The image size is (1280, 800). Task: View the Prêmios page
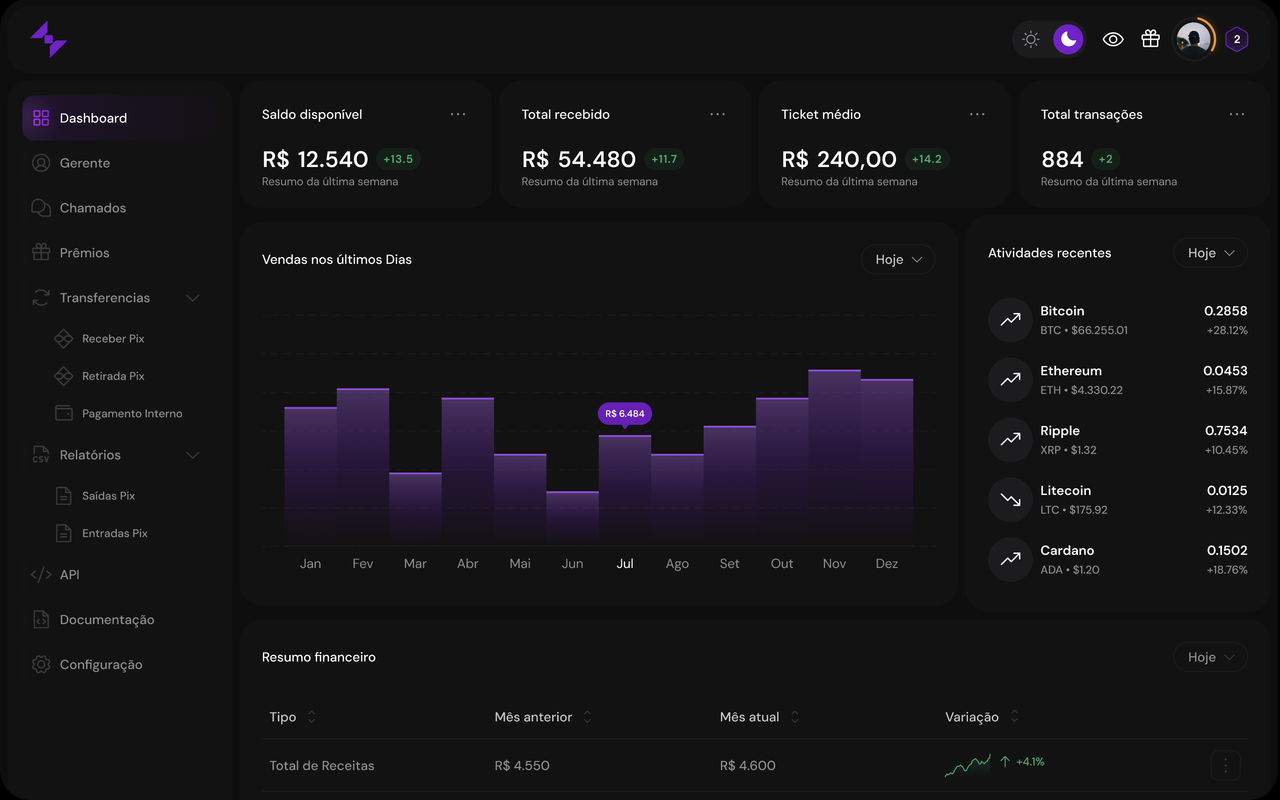tap(85, 252)
